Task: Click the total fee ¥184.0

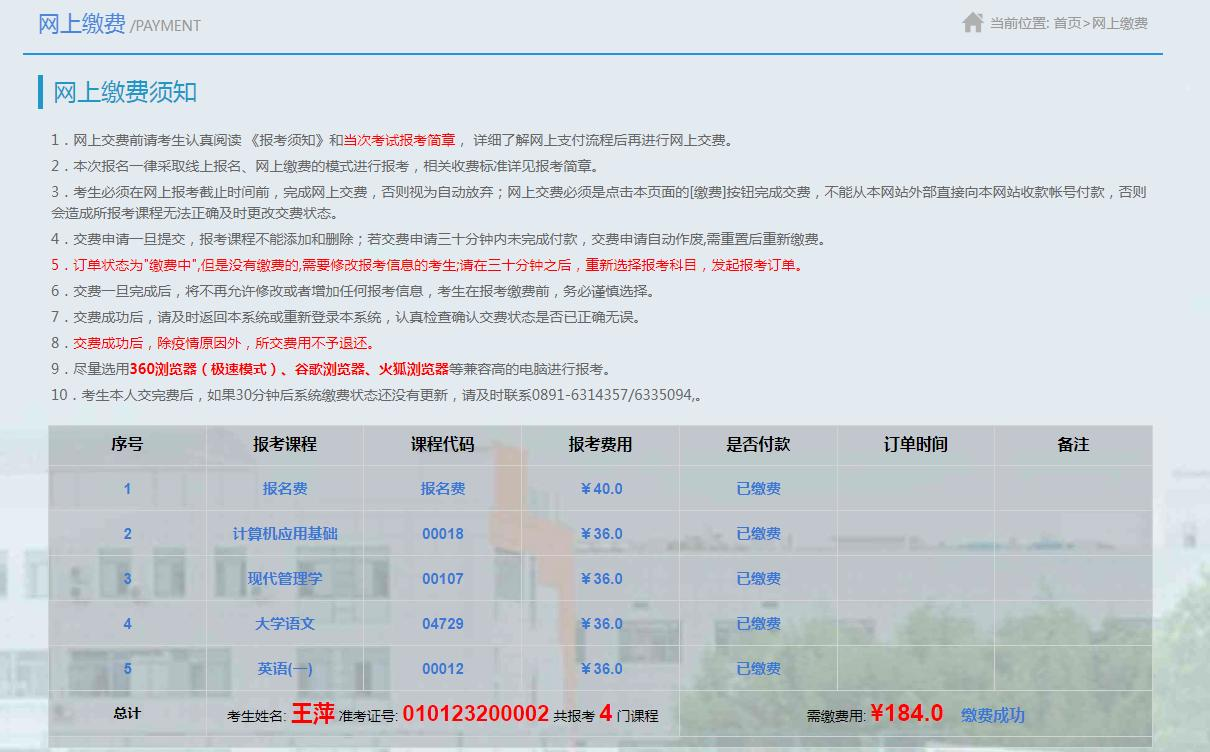Action: click(x=906, y=713)
